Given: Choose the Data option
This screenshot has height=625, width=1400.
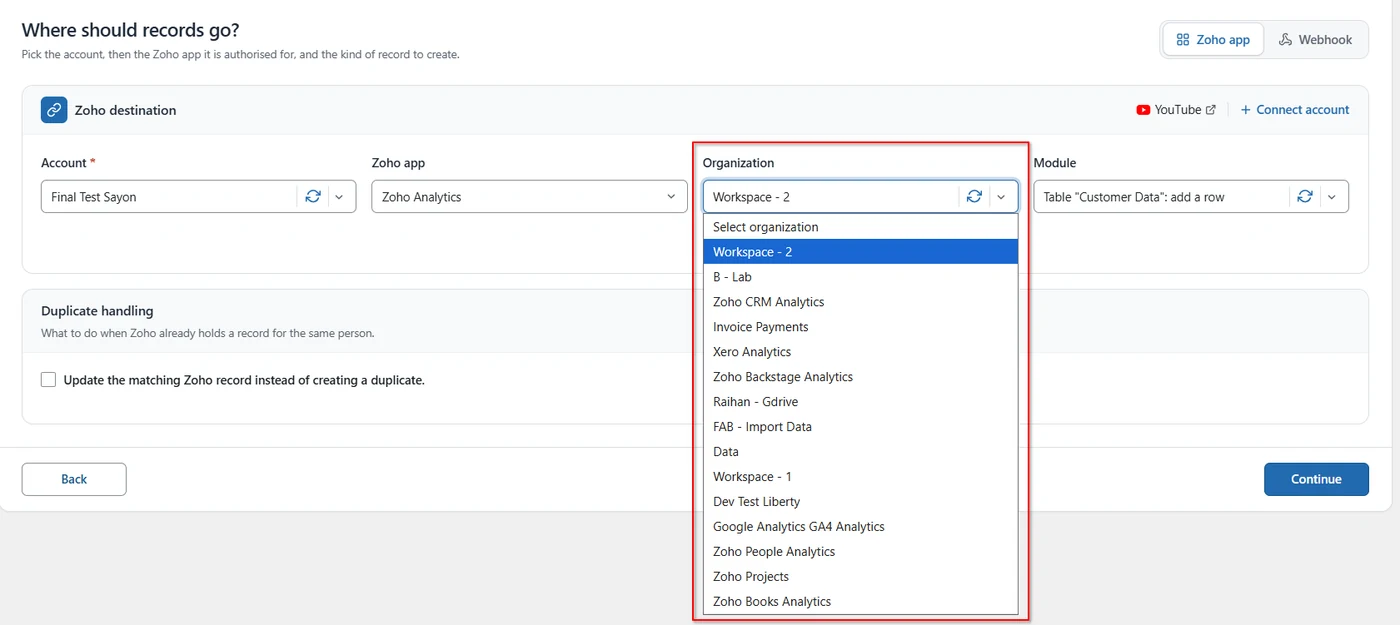Looking at the screenshot, I should tap(860, 452).
